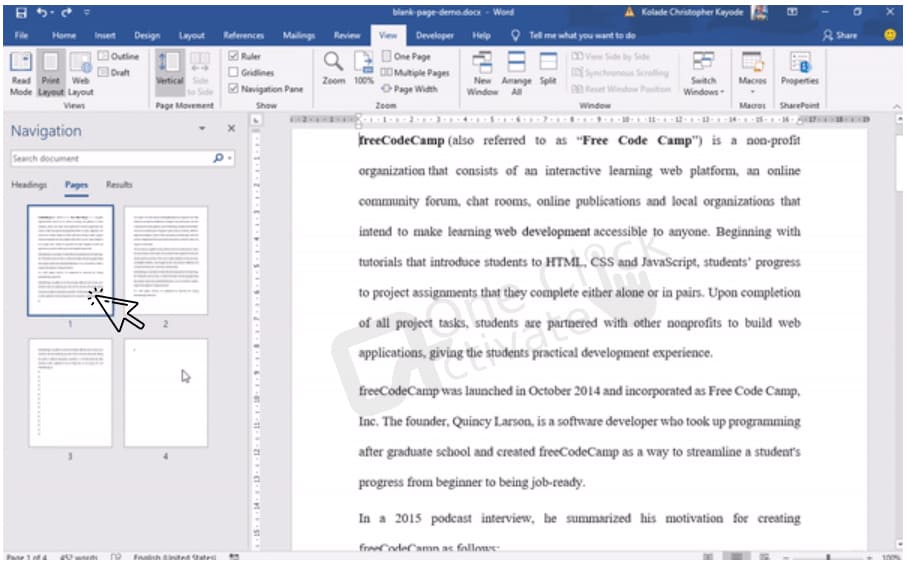Open the Help tab
Image resolution: width=907 pixels, height=573 pixels.
[481, 35]
